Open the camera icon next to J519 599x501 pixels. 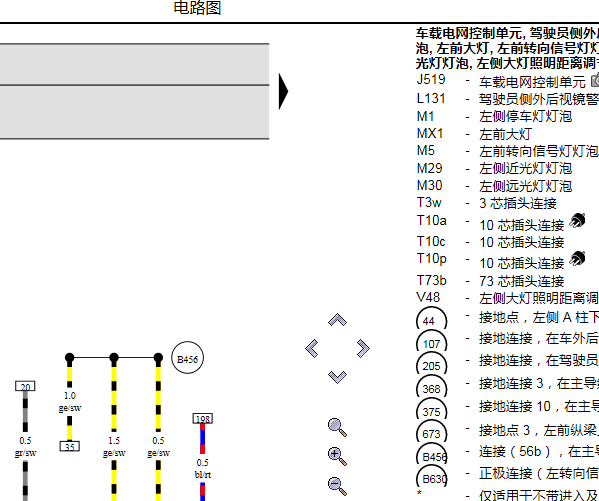[x=595, y=80]
